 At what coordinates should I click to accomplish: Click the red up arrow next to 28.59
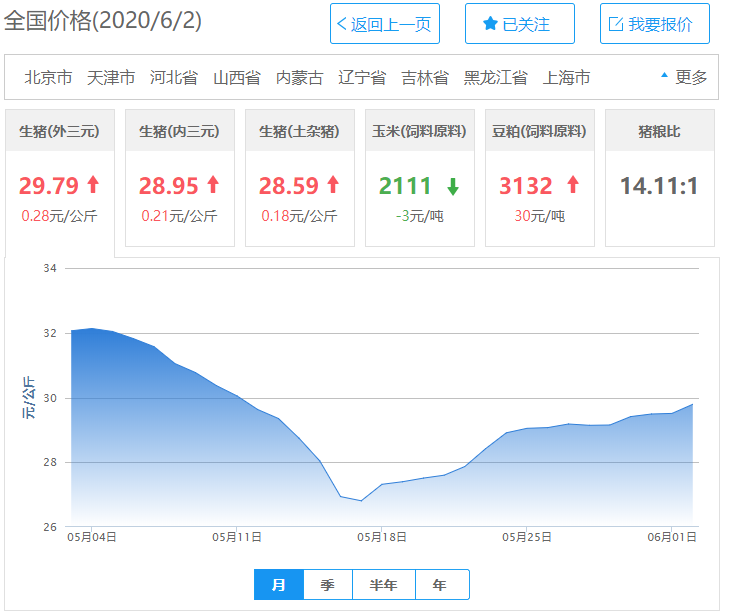point(333,185)
